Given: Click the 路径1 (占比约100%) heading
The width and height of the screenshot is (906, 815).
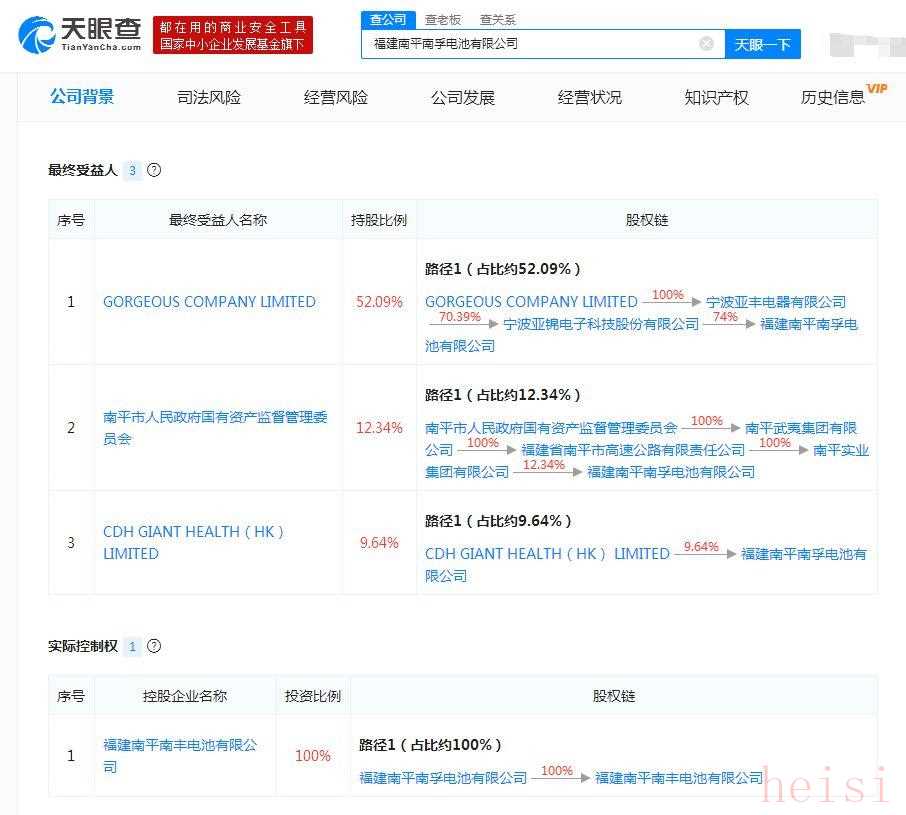Looking at the screenshot, I should [430, 745].
